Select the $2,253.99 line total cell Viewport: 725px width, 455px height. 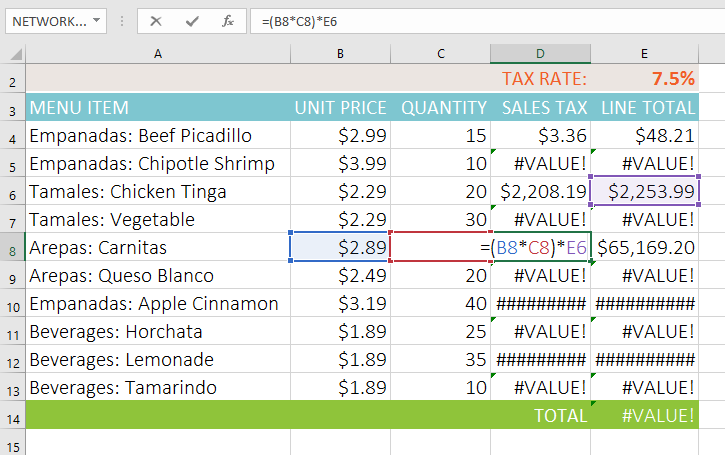point(645,192)
